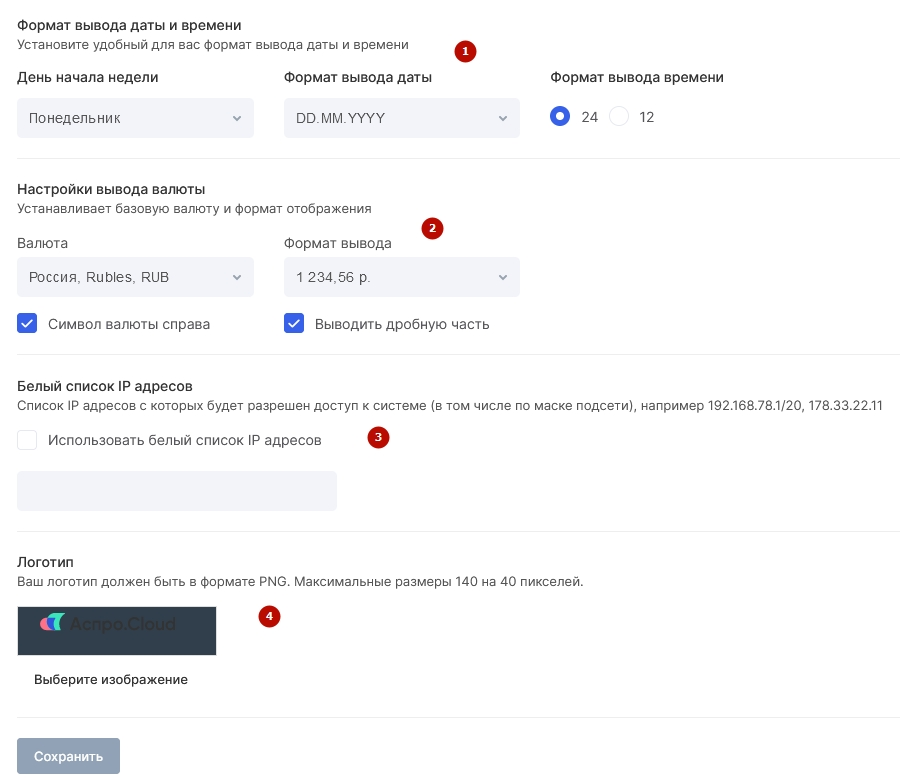Screen dimensions: 900x782
Task: Click the red annotation marker number 3
Action: pos(378,438)
